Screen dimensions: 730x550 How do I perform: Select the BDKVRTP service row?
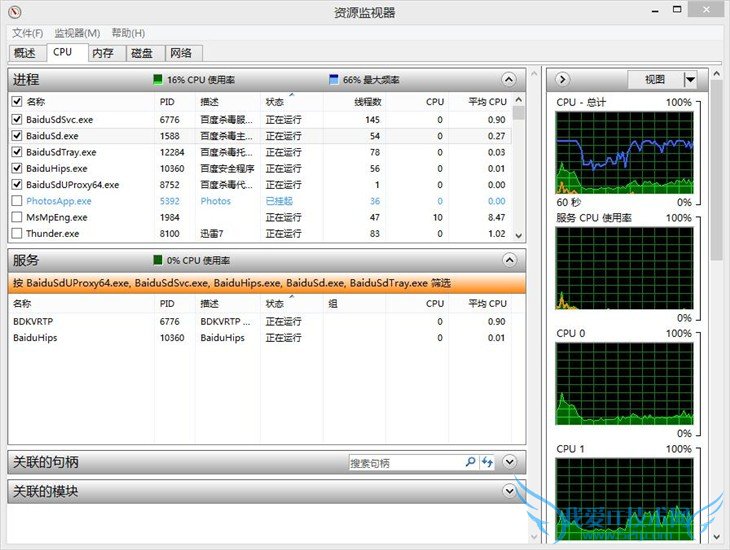261,321
